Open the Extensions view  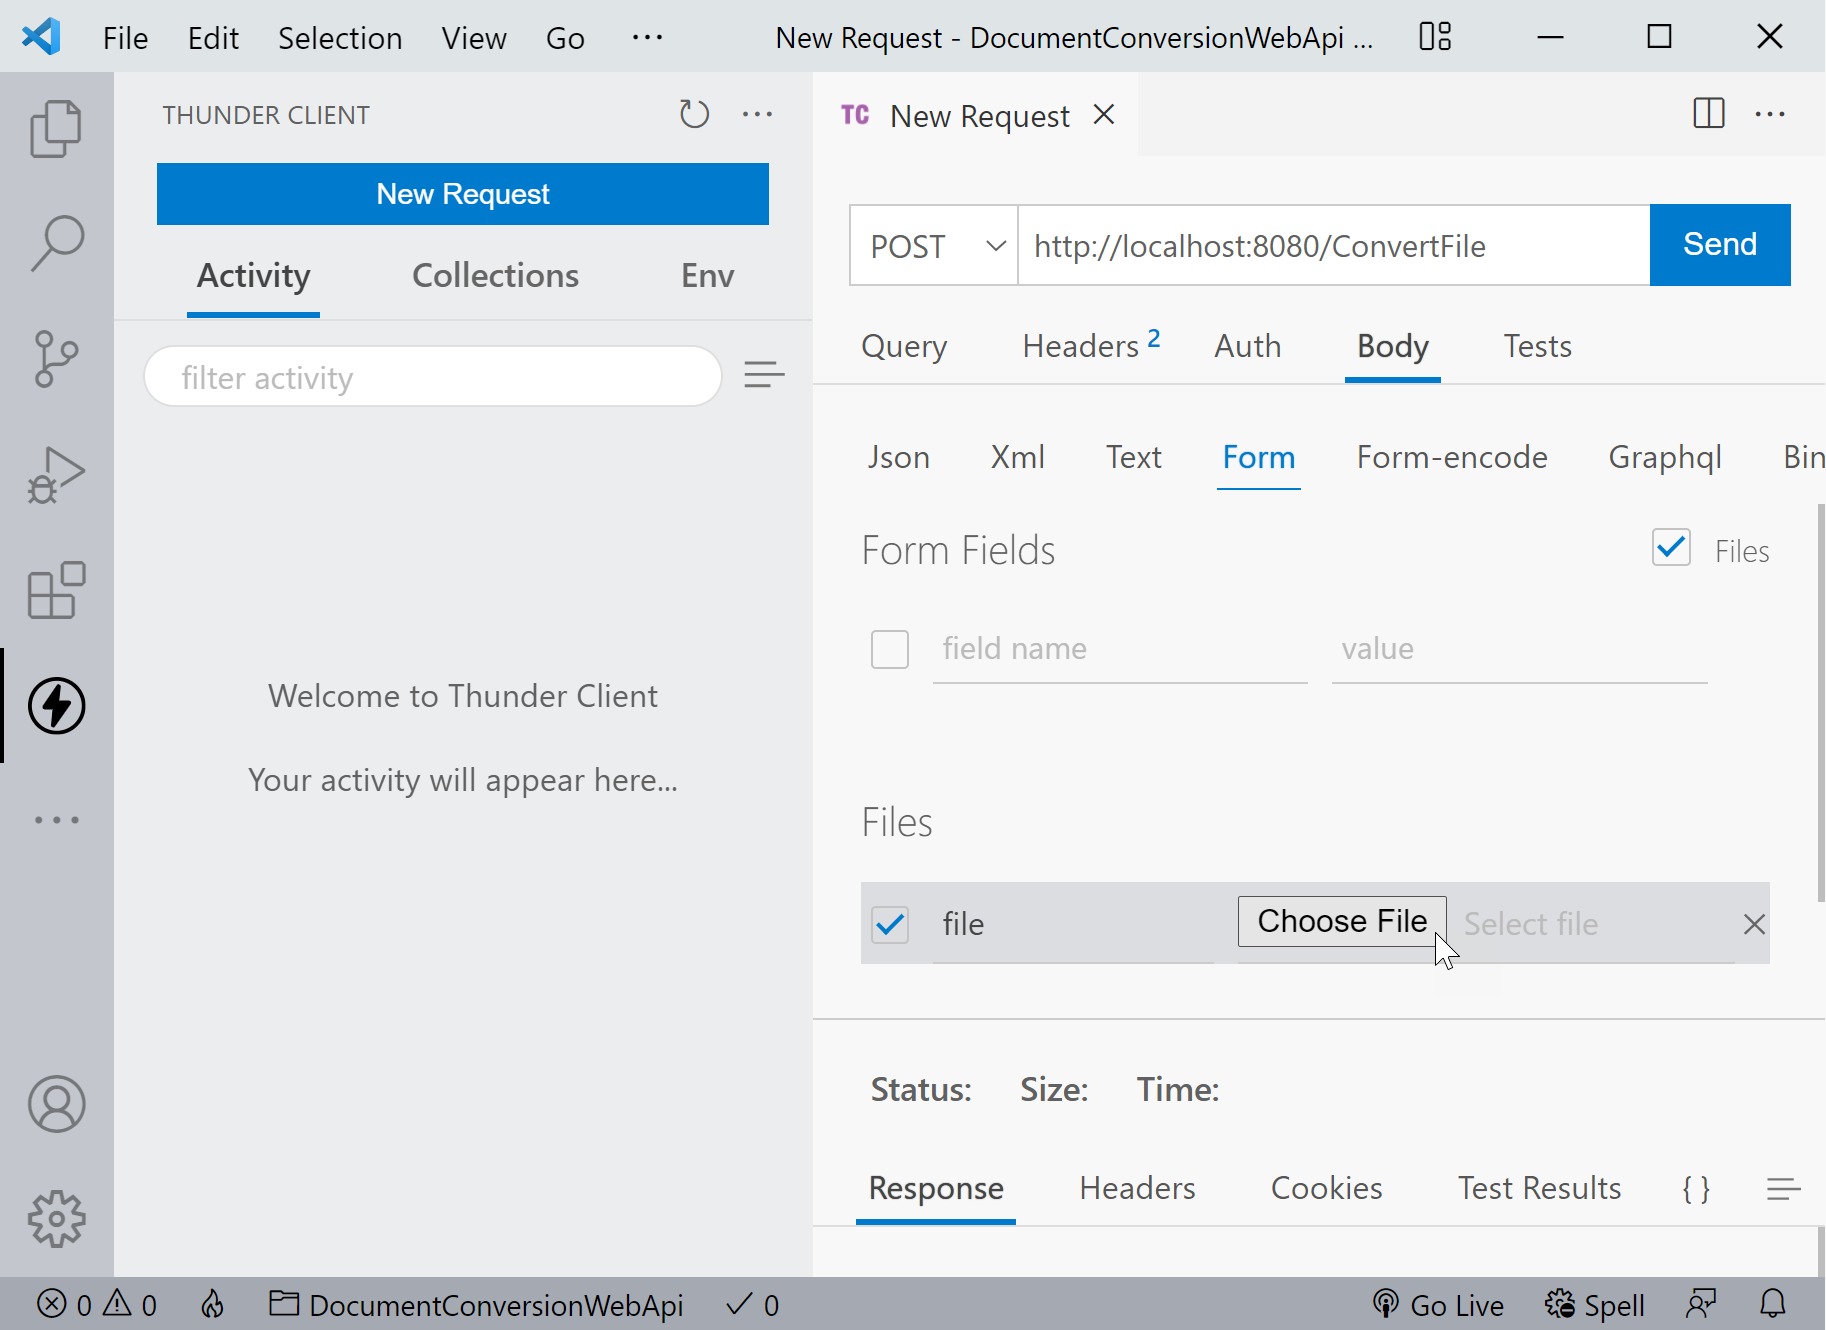pyautogui.click(x=56, y=590)
